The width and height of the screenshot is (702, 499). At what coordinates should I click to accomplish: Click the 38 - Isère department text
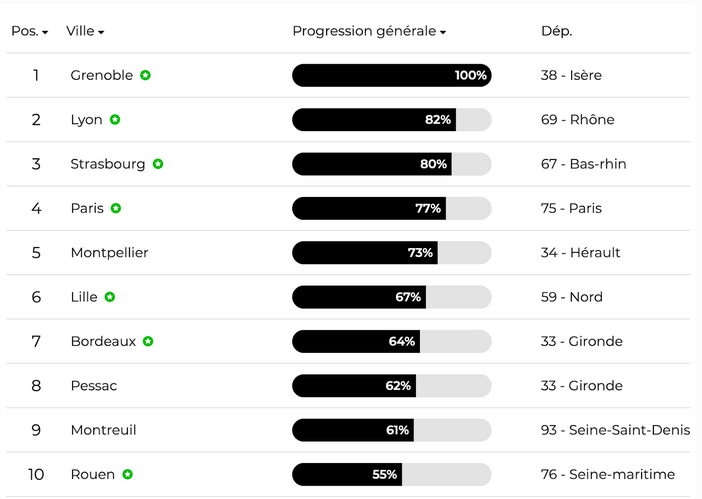571,75
